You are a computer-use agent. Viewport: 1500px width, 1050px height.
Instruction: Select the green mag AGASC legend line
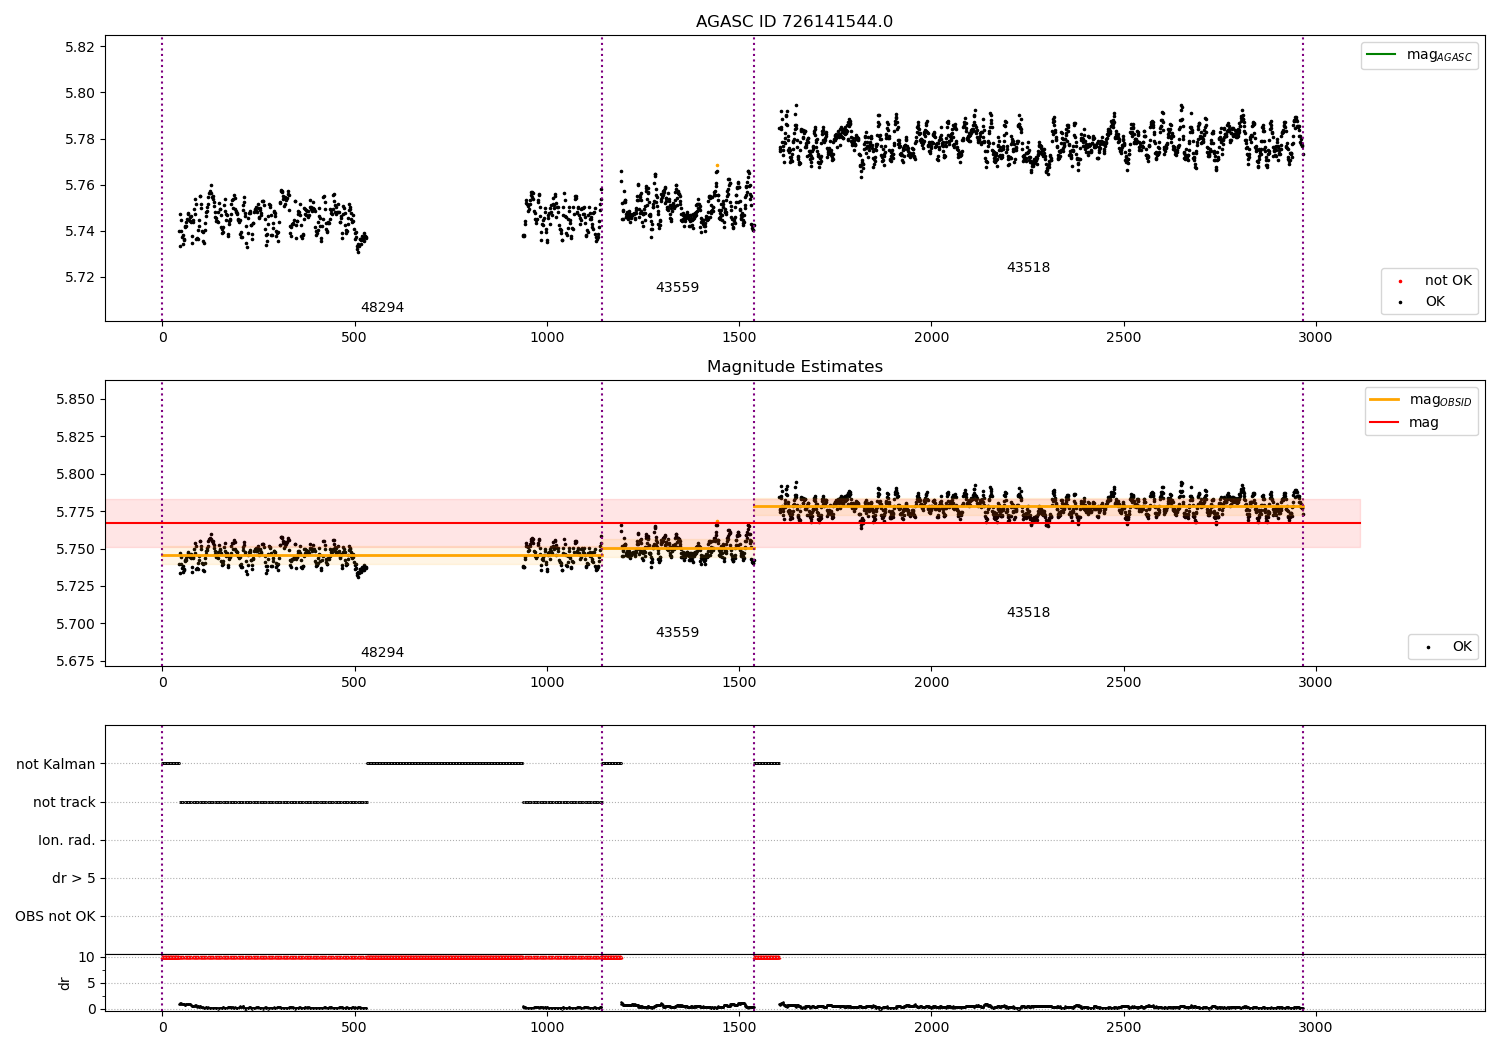tap(1381, 54)
